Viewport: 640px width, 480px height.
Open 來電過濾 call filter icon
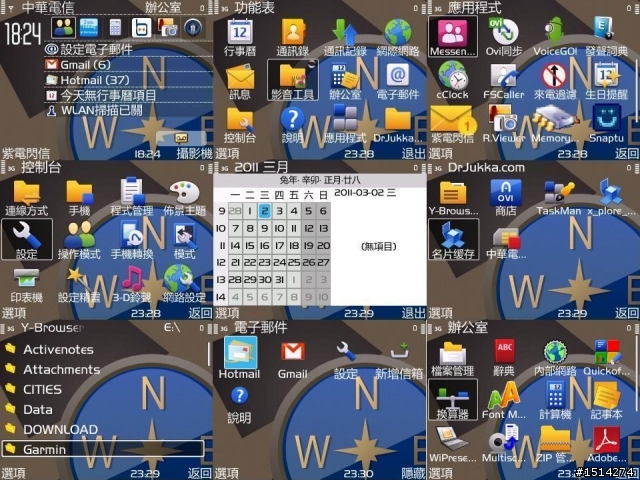click(555, 76)
